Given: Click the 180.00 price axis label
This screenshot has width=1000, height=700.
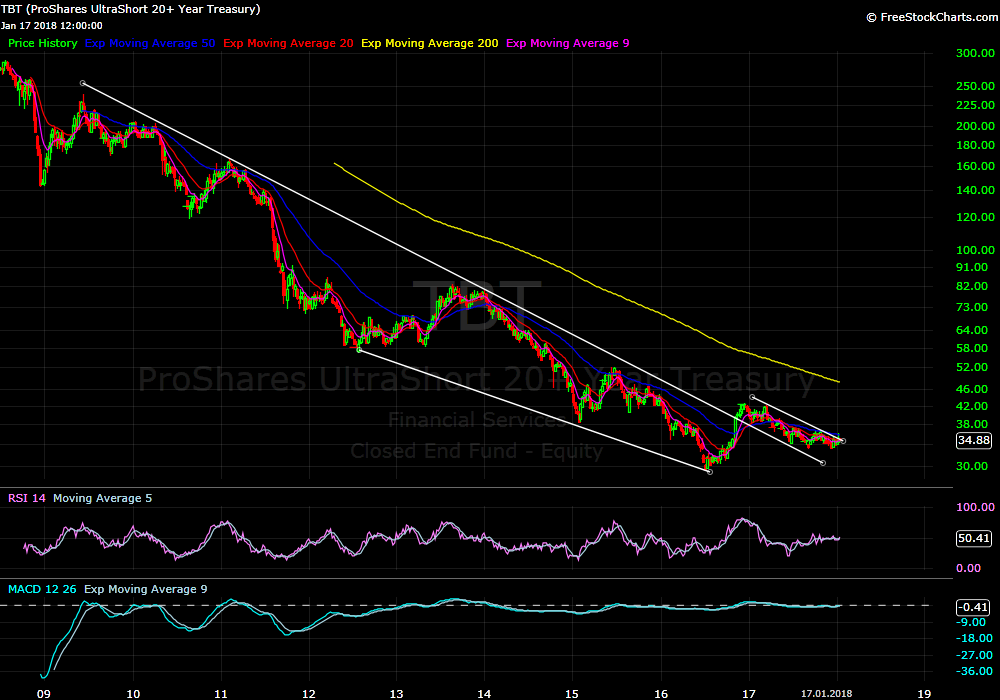Looking at the screenshot, I should click(x=975, y=145).
